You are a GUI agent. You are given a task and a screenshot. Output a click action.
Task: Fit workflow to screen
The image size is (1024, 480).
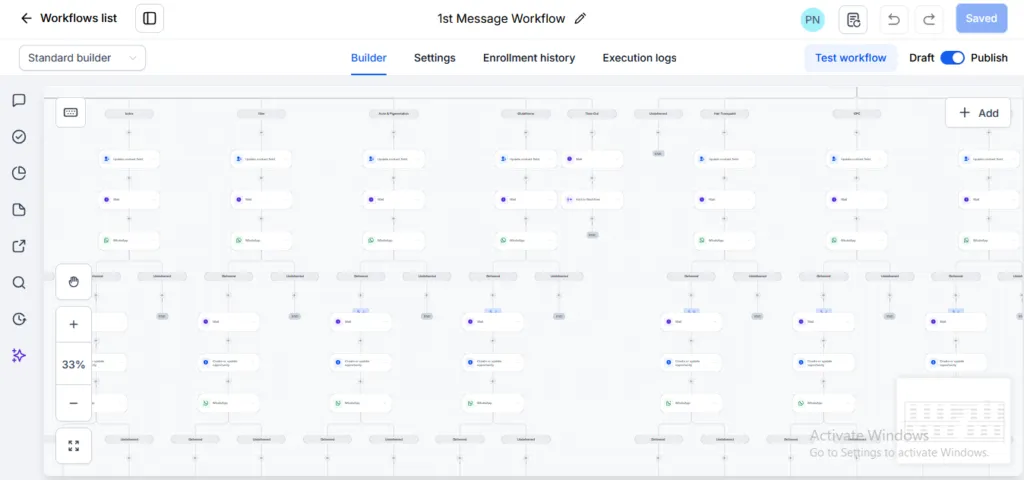pyautogui.click(x=74, y=445)
